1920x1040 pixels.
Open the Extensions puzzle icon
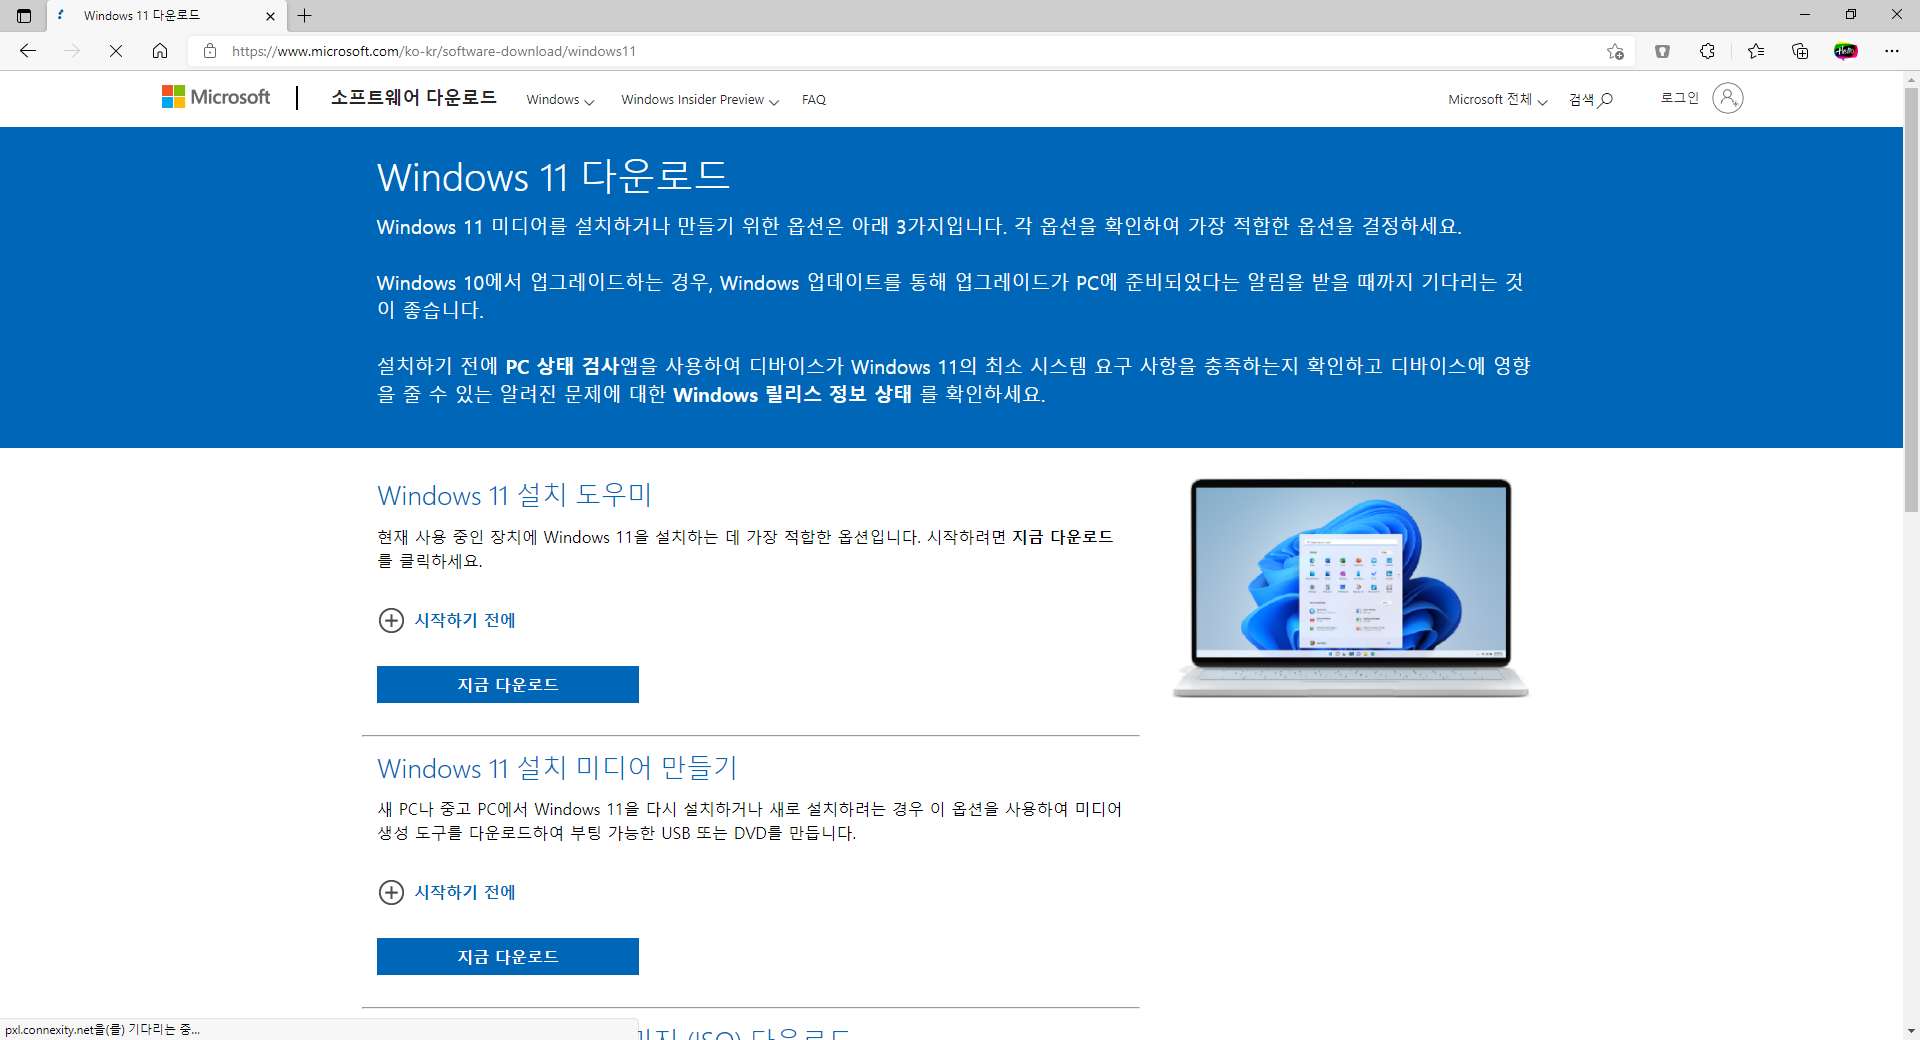coord(1707,51)
